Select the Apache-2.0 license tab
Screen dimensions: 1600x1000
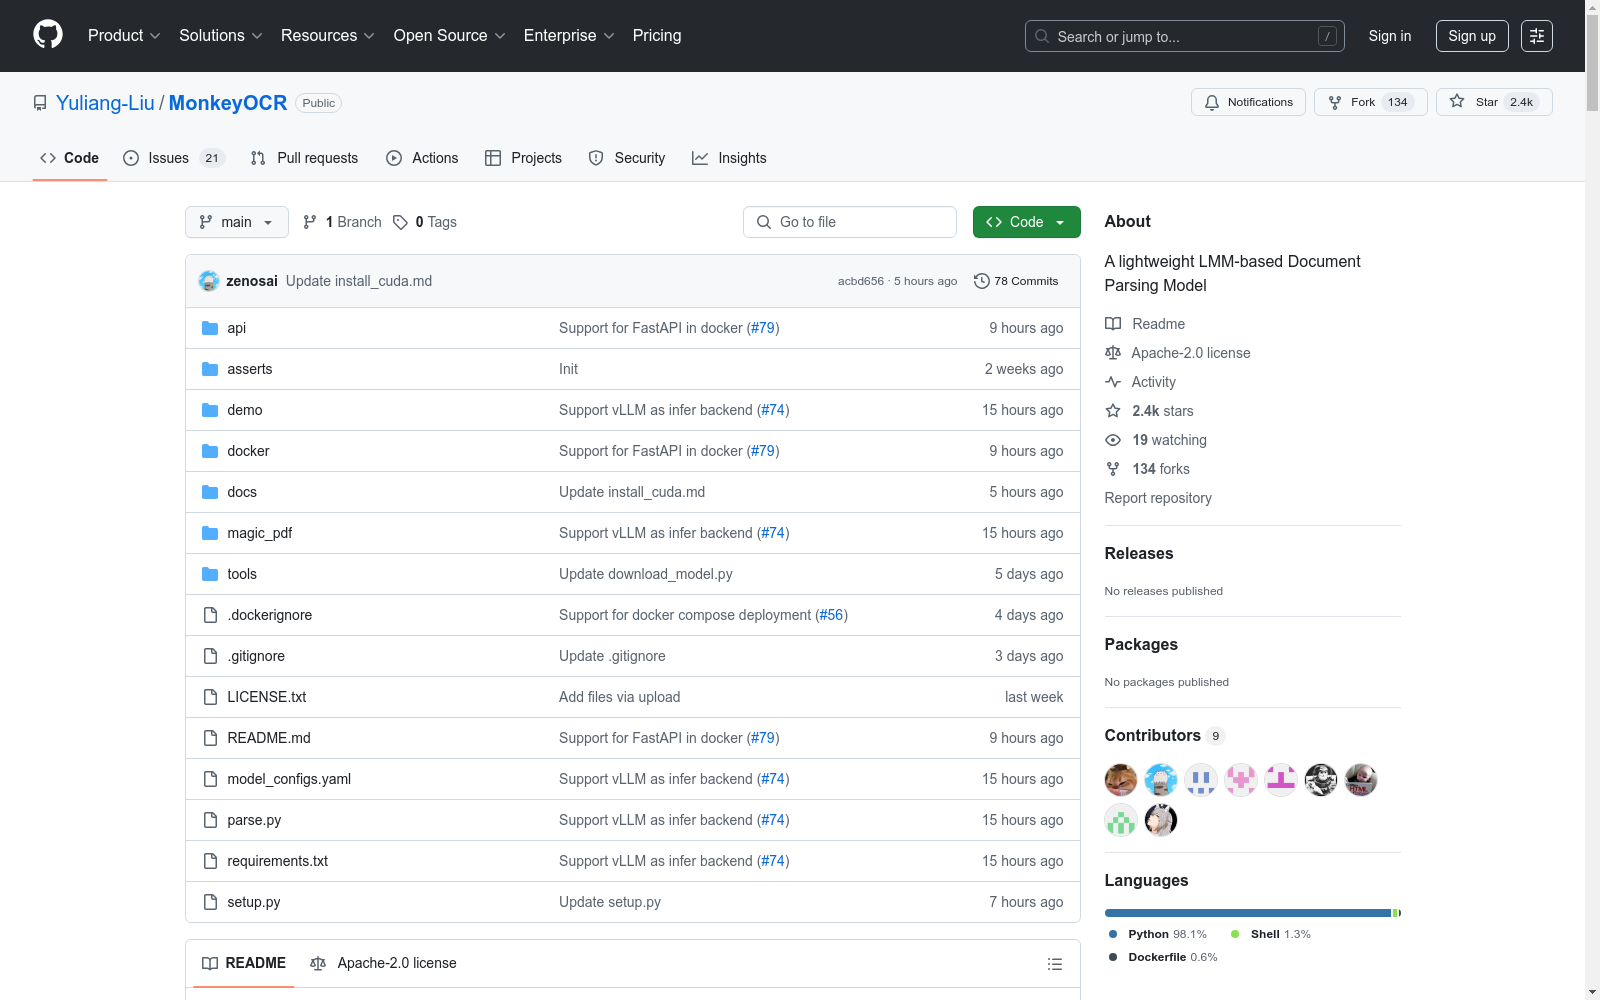pos(383,963)
